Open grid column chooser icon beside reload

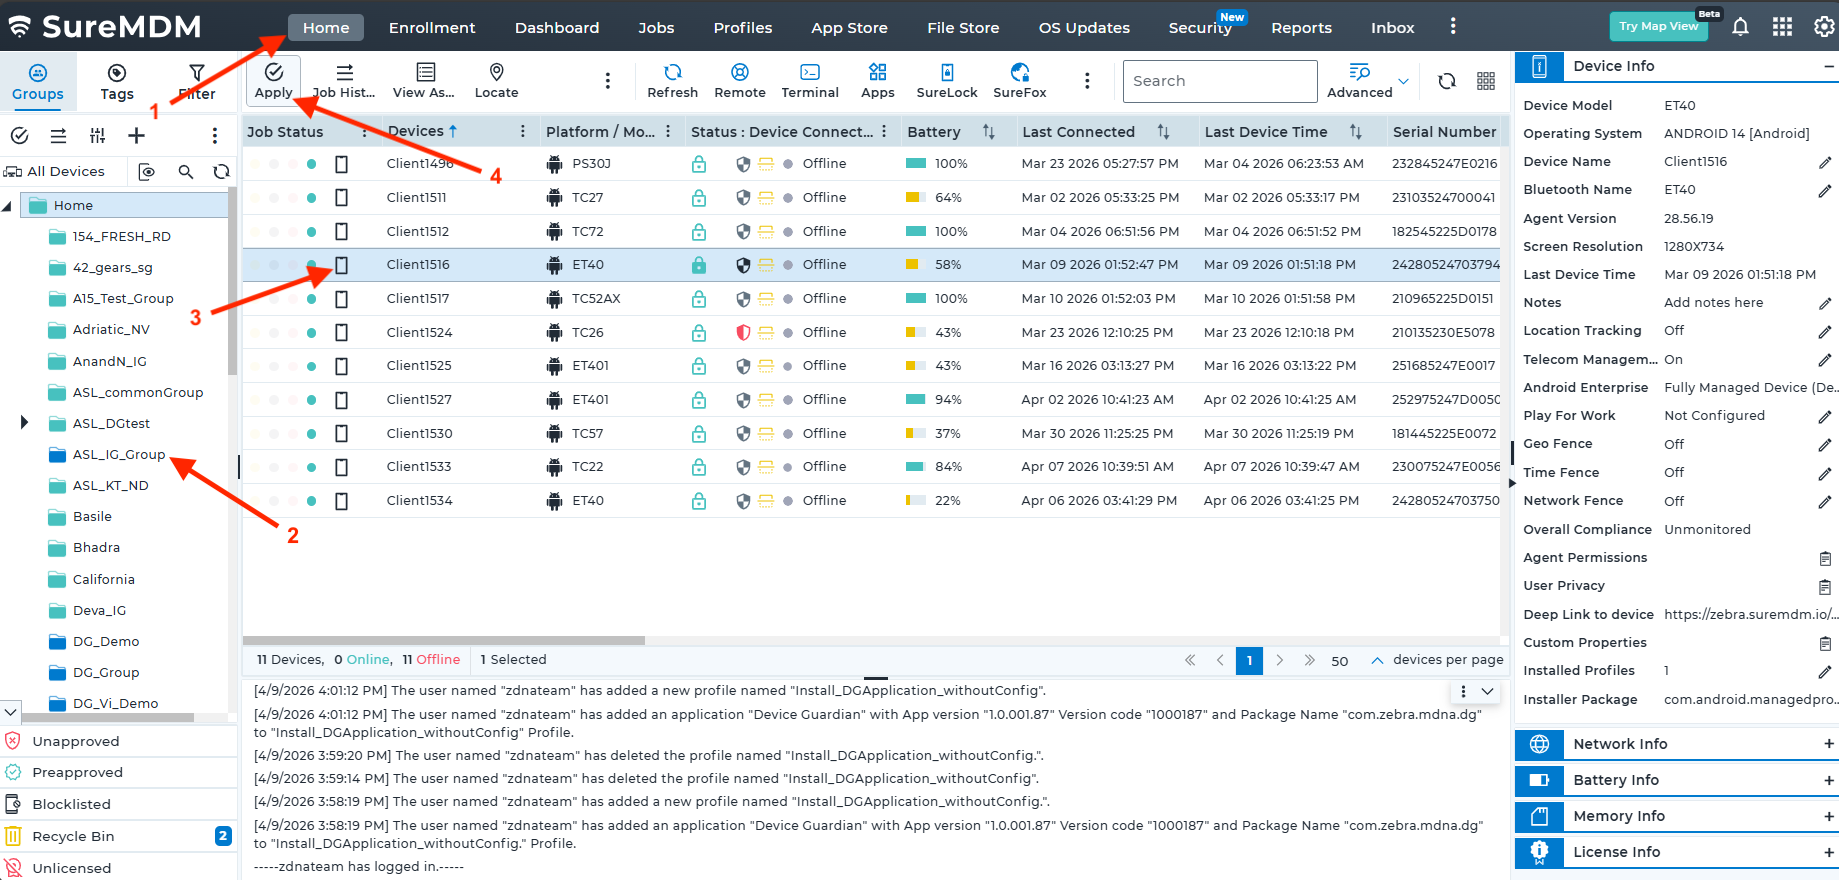click(x=1486, y=81)
